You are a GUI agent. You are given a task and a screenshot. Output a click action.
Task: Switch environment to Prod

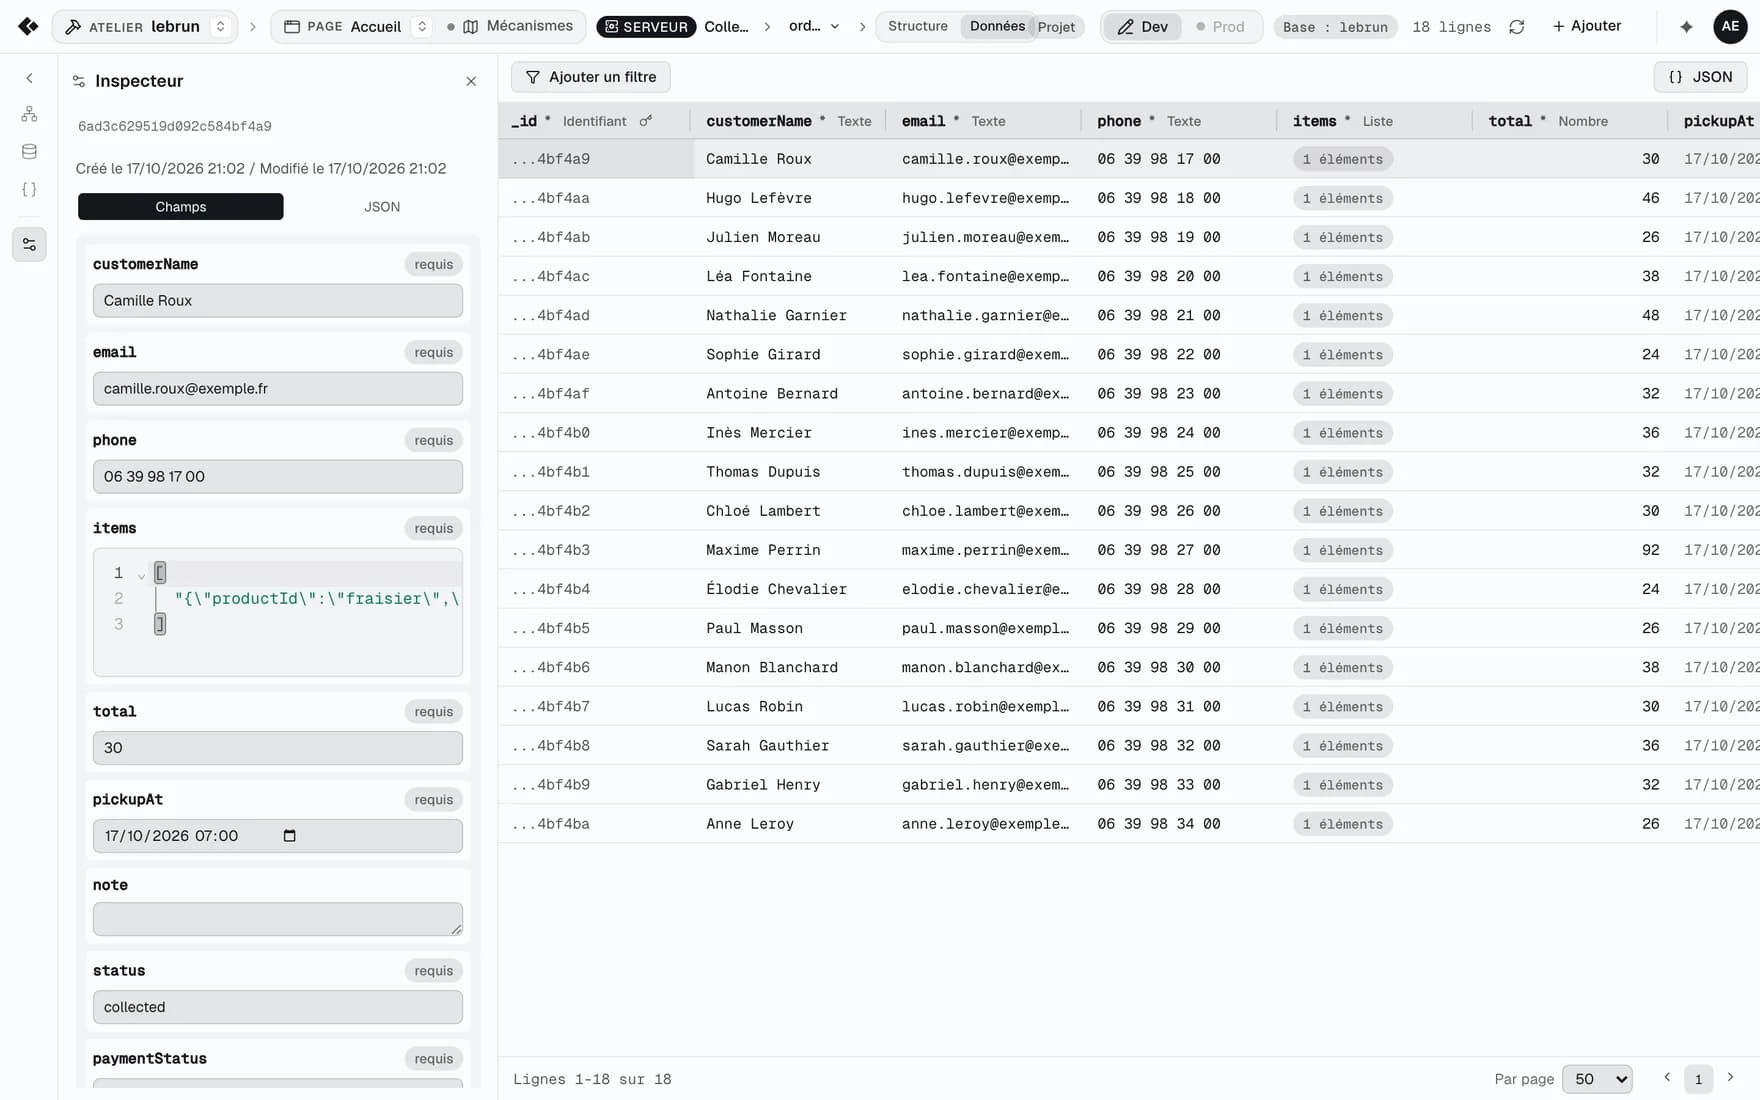[x=1221, y=27]
